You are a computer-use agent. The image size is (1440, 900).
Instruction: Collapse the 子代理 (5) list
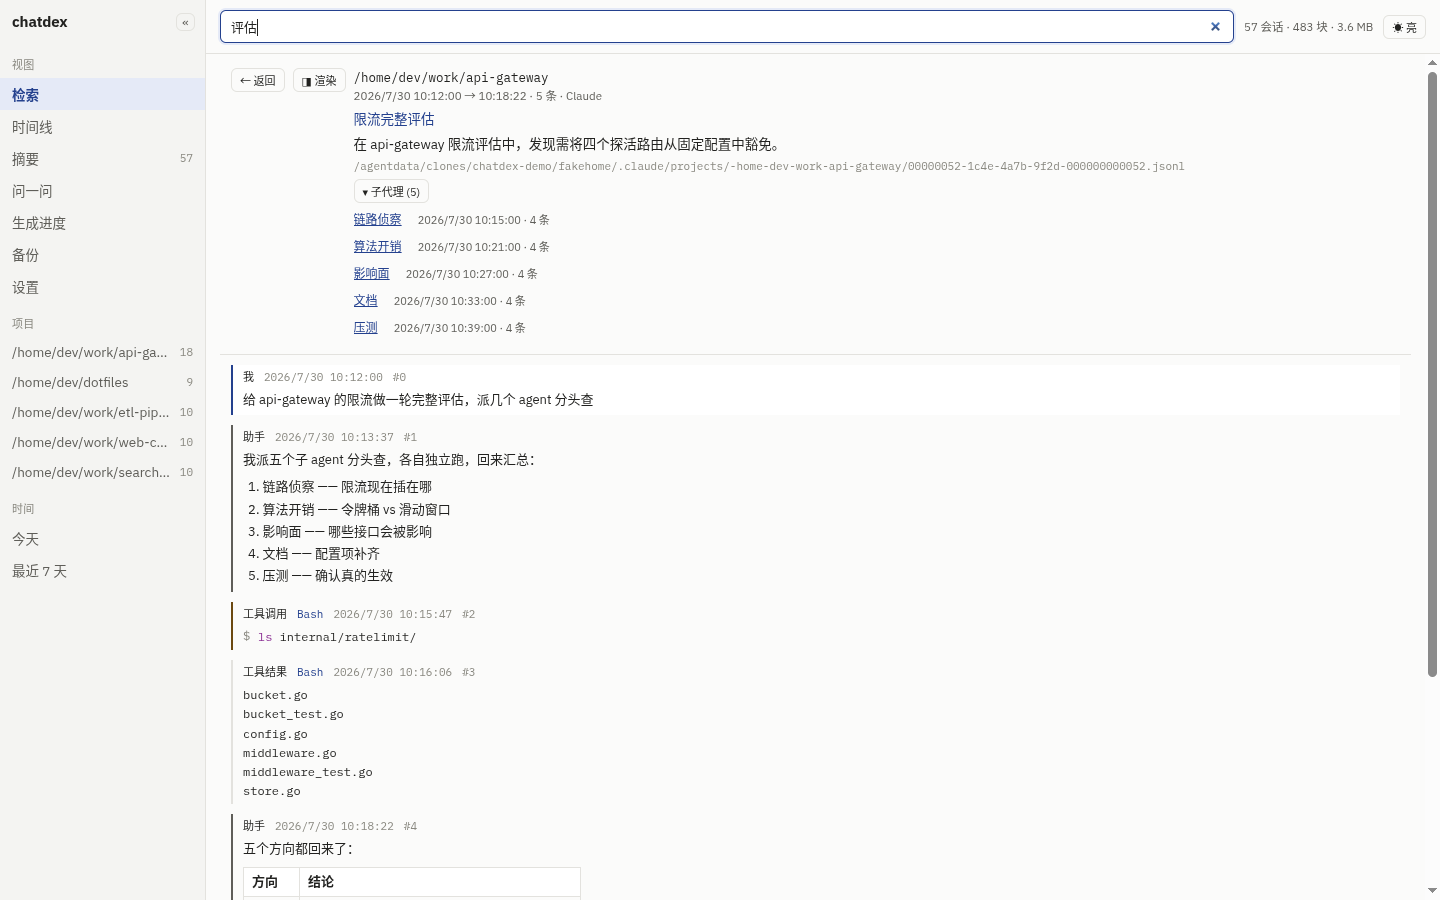pyautogui.click(x=391, y=191)
